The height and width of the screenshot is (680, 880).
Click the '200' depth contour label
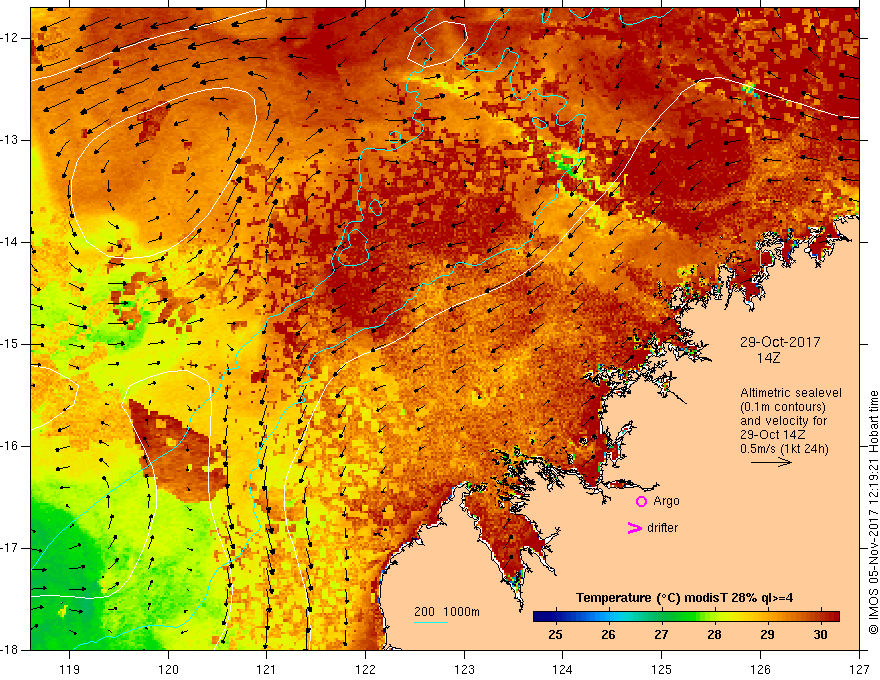[x=424, y=612]
